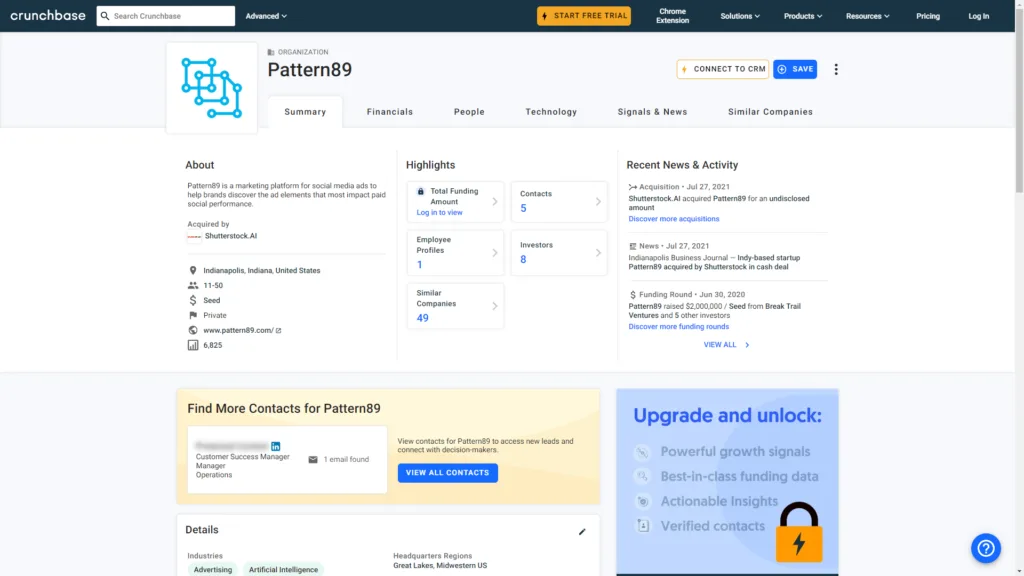The height and width of the screenshot is (576, 1024).
Task: Click the flag icon beside Private
Action: 193,315
